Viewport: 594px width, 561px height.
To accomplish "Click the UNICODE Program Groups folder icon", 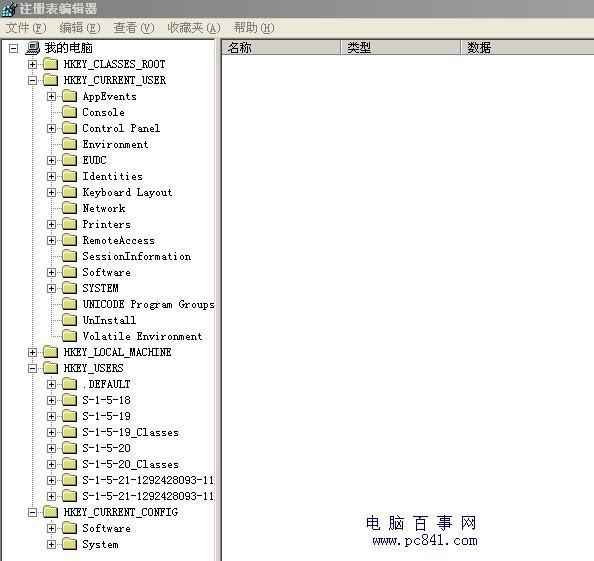I will [69, 304].
